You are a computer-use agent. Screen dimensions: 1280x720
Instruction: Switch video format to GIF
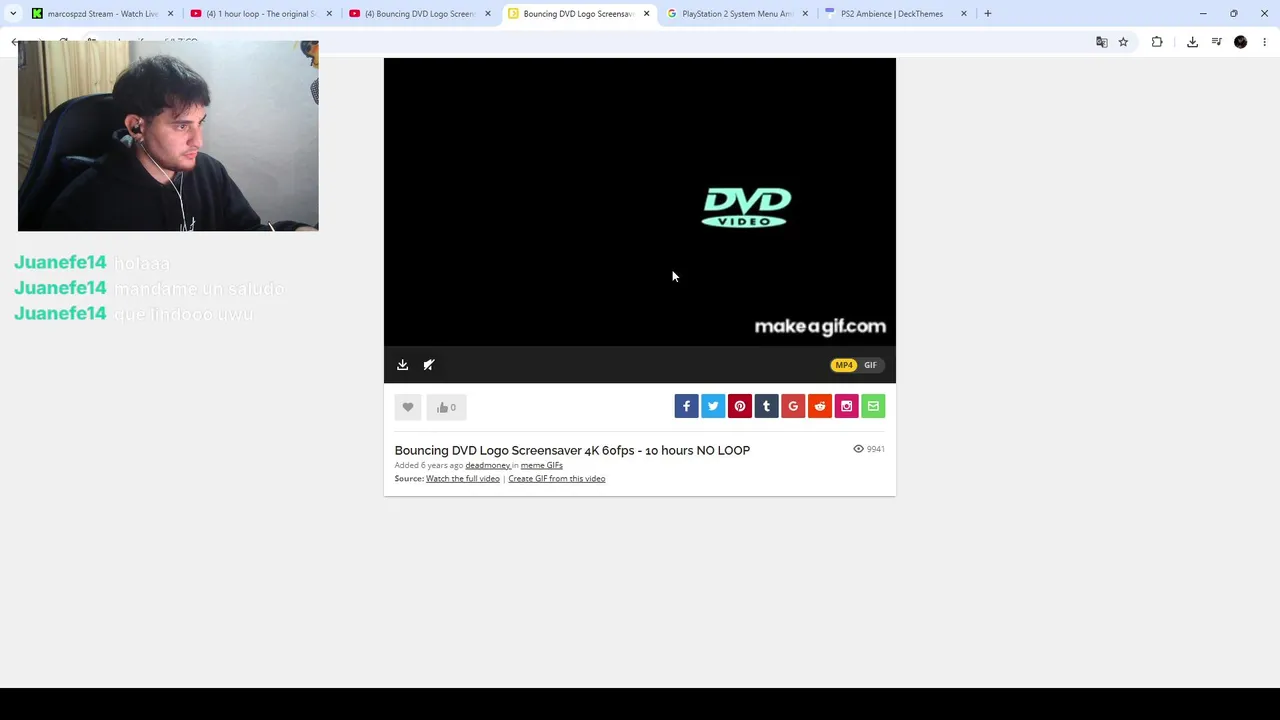coord(870,365)
